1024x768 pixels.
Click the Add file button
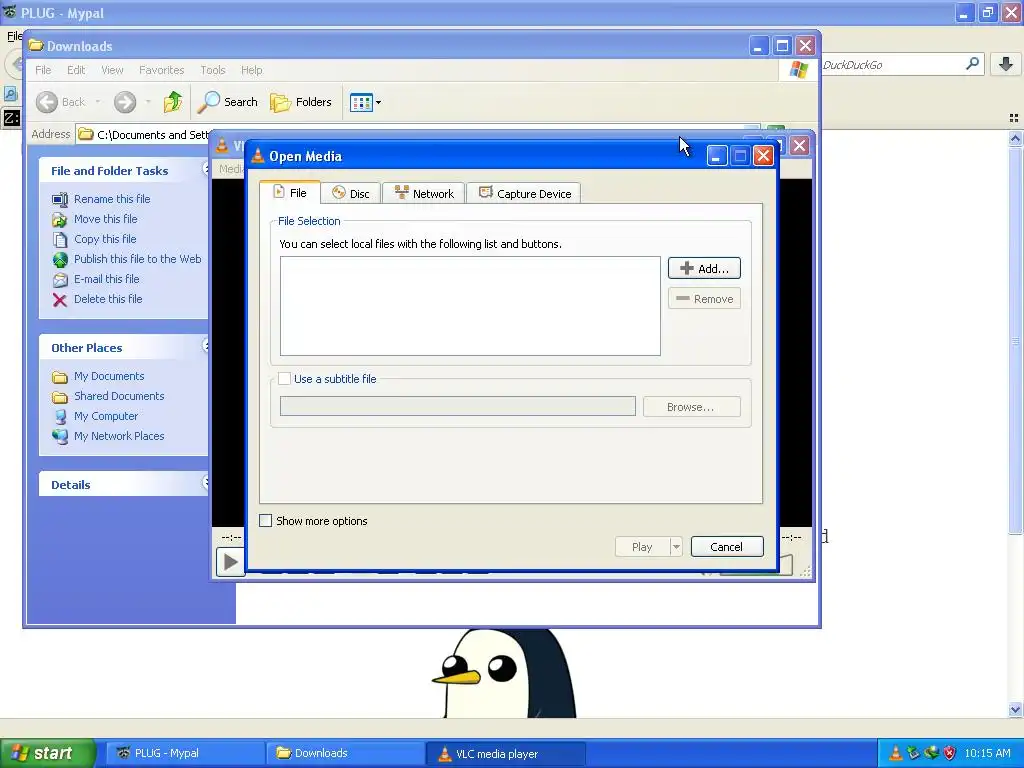coord(704,268)
